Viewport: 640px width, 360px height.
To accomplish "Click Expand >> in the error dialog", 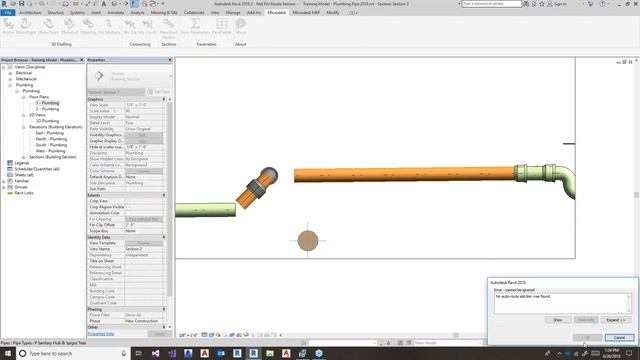I will pos(616,320).
